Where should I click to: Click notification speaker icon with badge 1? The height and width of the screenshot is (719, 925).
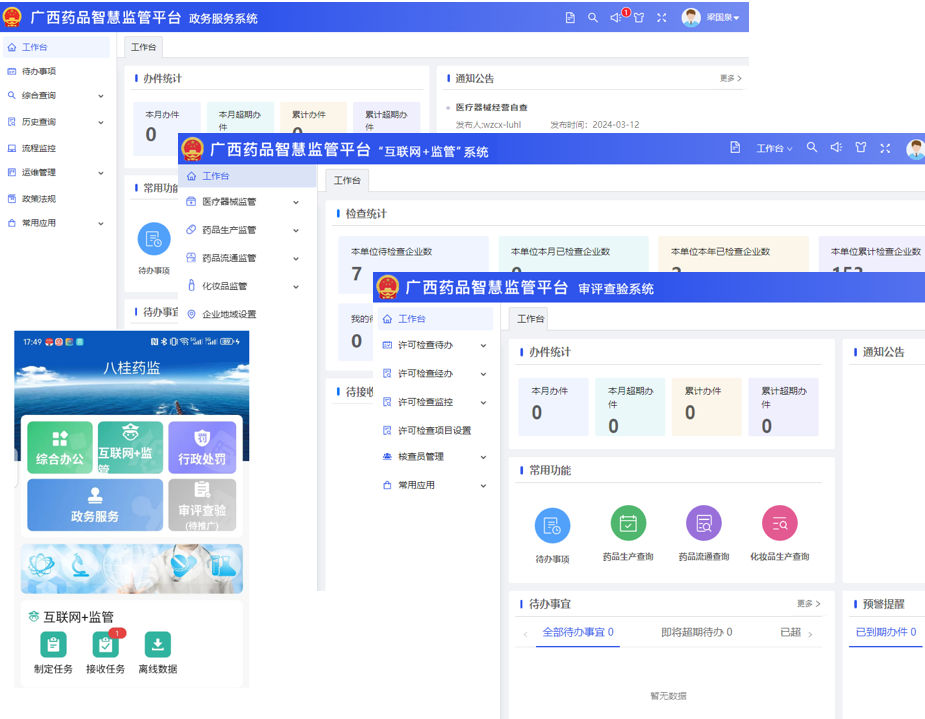[x=616, y=18]
